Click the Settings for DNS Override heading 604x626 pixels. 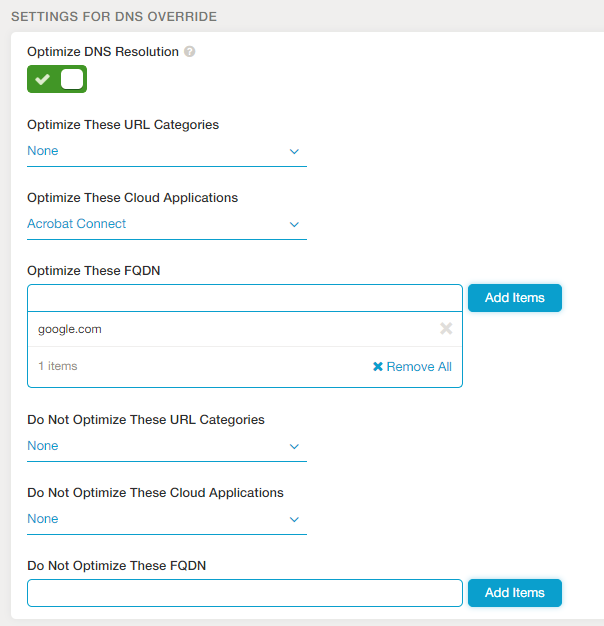[113, 17]
